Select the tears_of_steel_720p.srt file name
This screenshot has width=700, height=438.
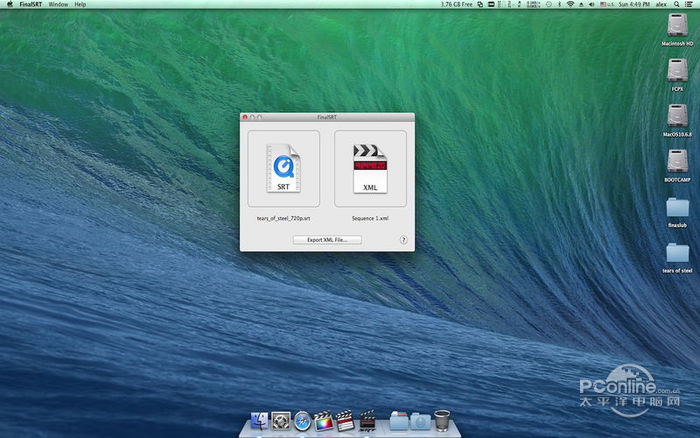click(x=283, y=218)
